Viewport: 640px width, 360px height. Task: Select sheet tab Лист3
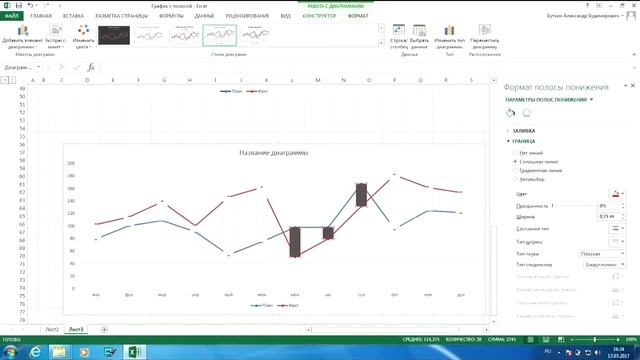(x=76, y=329)
